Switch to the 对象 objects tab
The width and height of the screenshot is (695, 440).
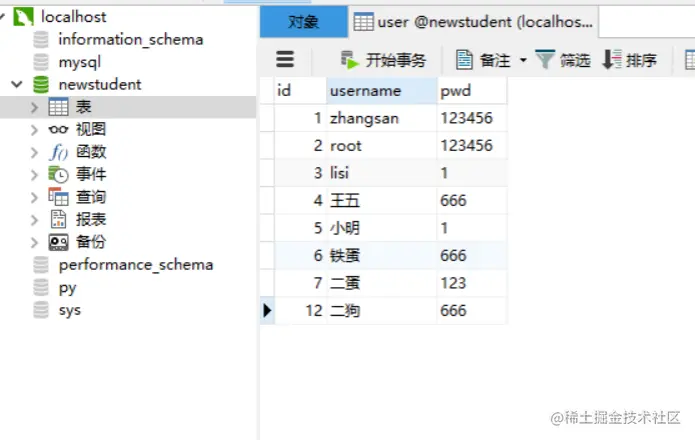tap(304, 22)
